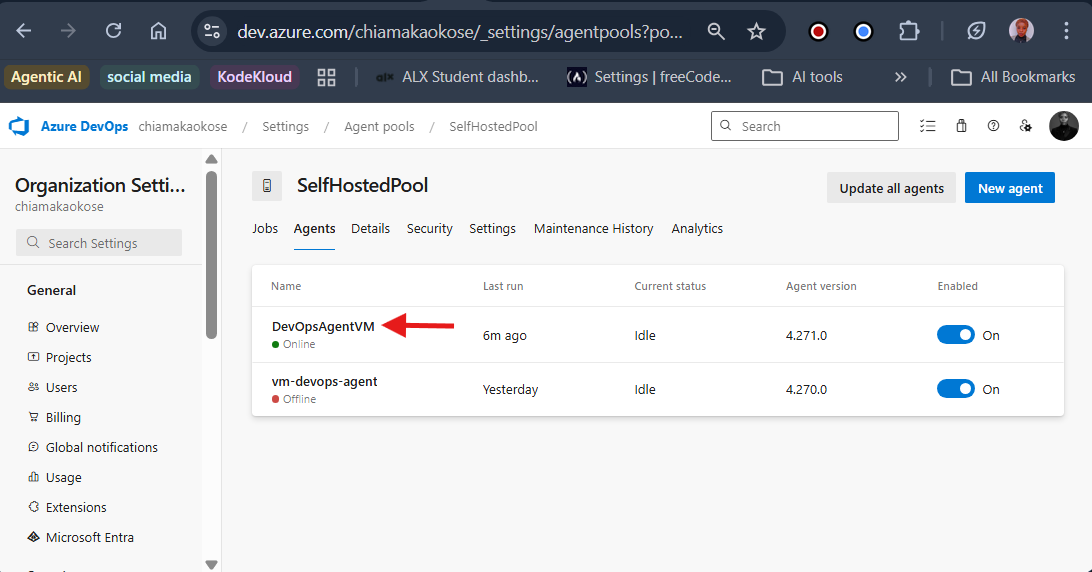
Task: Open Settings freeCodeCamp bookmark
Action: point(649,77)
